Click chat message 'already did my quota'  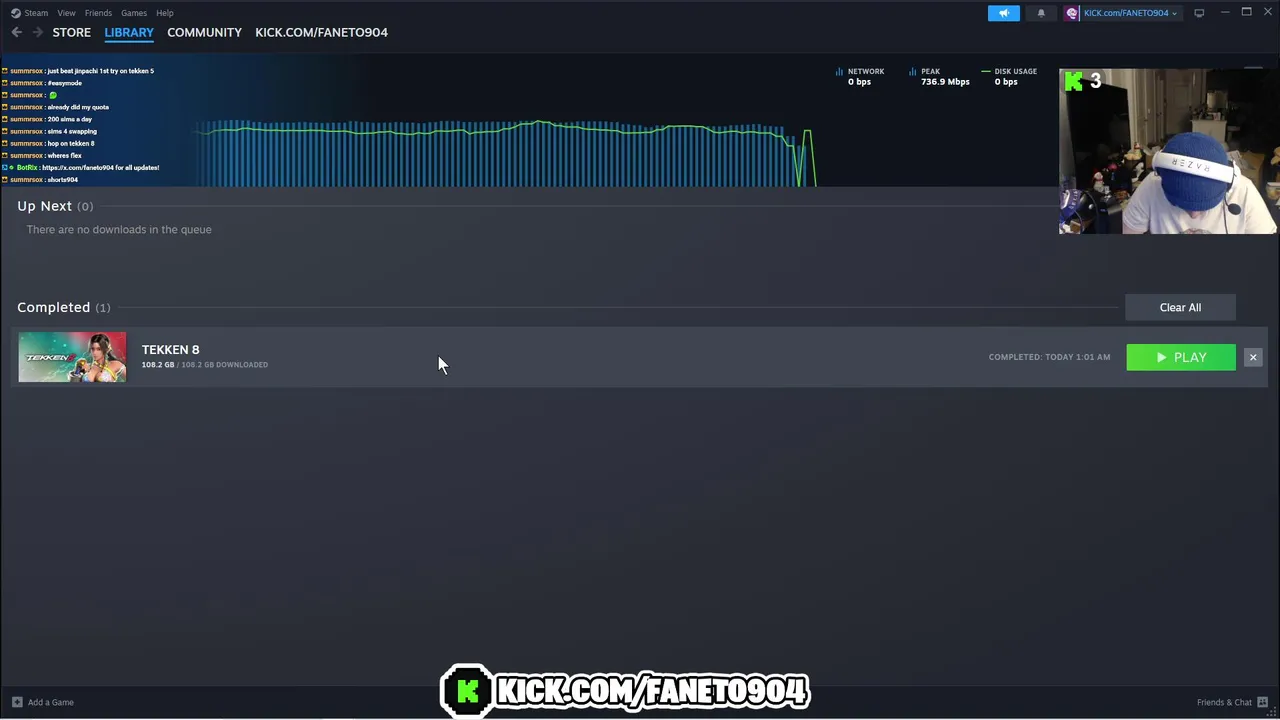click(x=78, y=107)
